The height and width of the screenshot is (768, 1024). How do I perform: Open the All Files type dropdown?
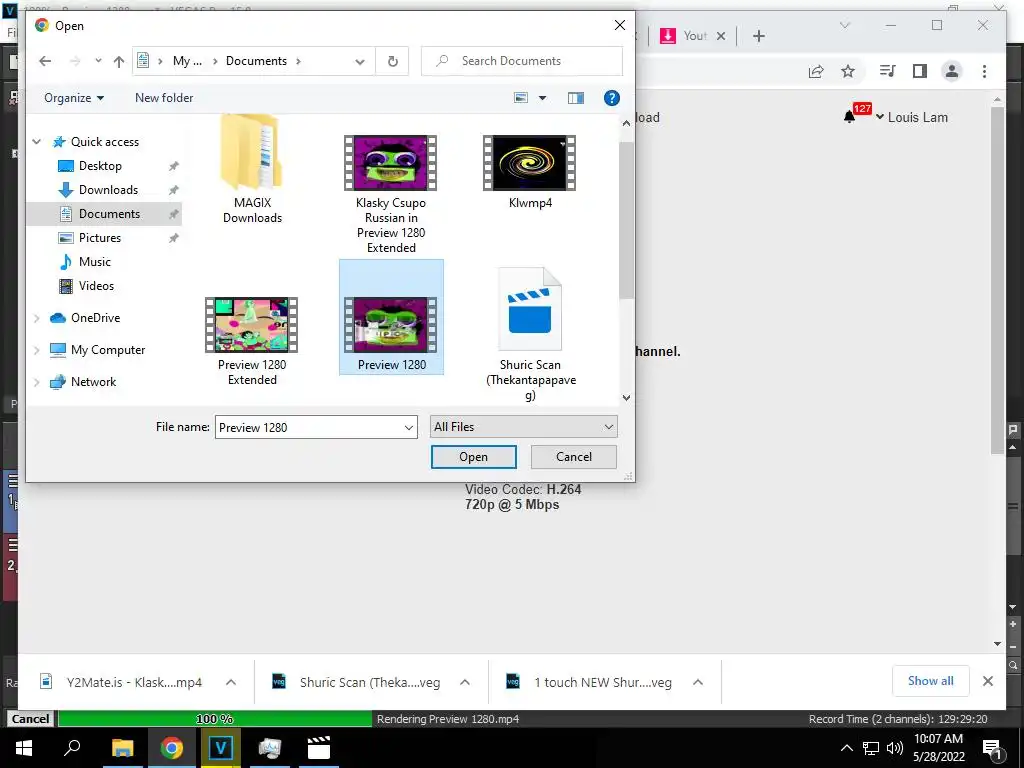523,427
